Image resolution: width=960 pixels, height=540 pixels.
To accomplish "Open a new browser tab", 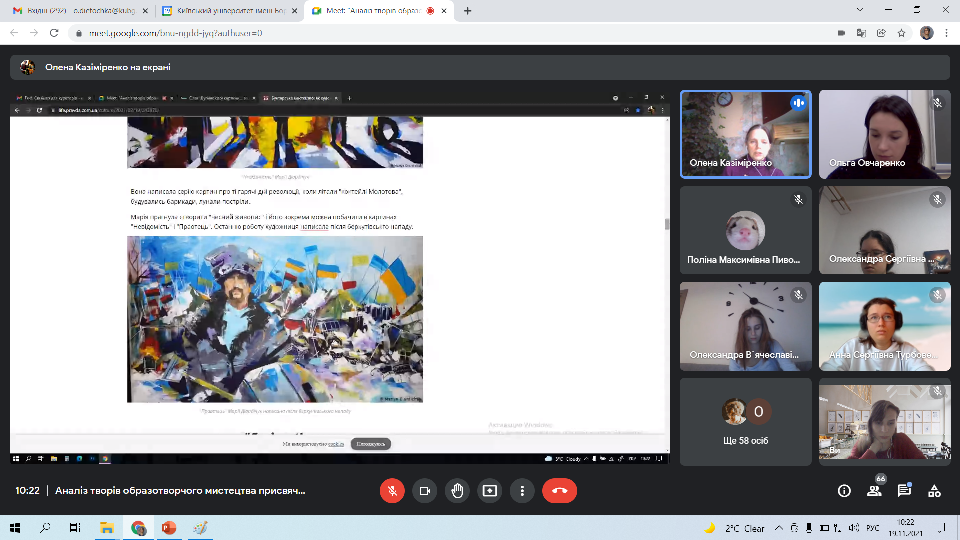I will 468,11.
